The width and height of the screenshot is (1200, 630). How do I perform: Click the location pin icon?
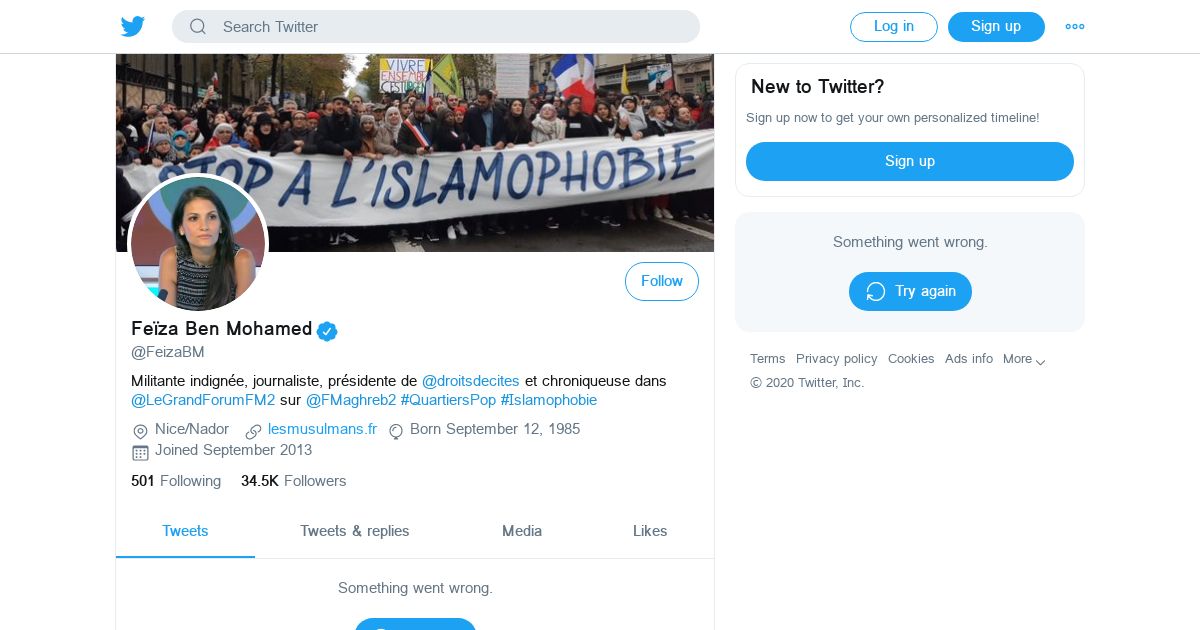coord(140,431)
